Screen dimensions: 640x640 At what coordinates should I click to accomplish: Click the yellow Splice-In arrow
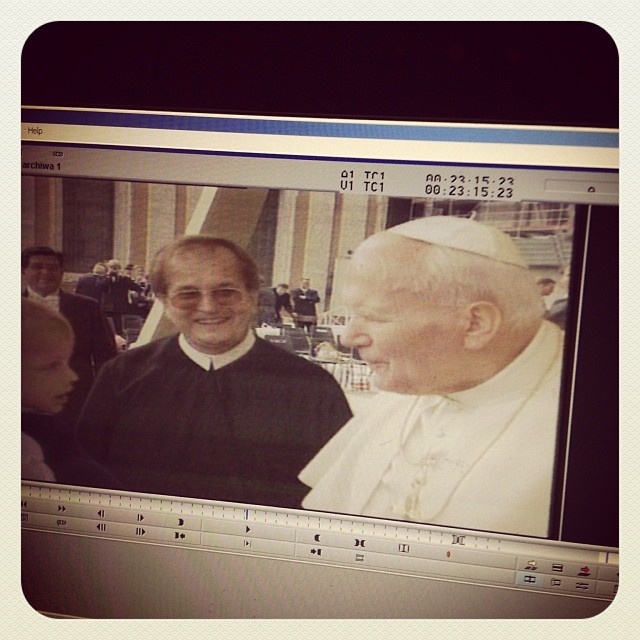pos(531,565)
